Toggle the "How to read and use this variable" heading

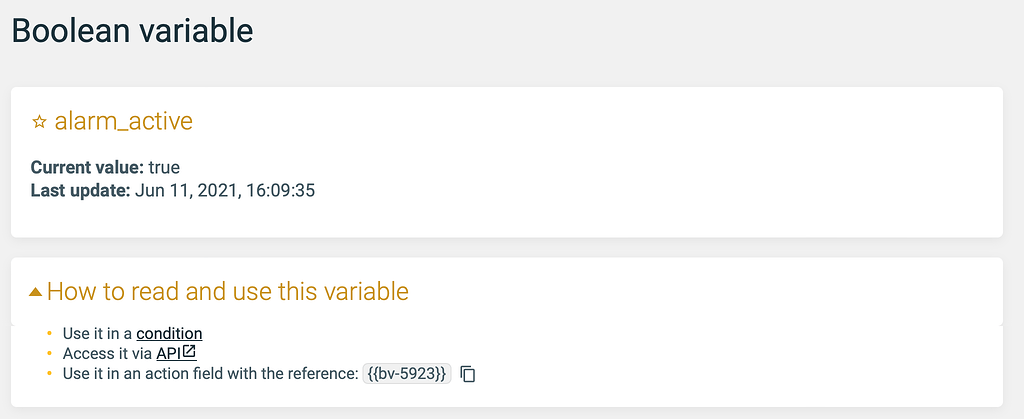pyautogui.click(x=227, y=292)
